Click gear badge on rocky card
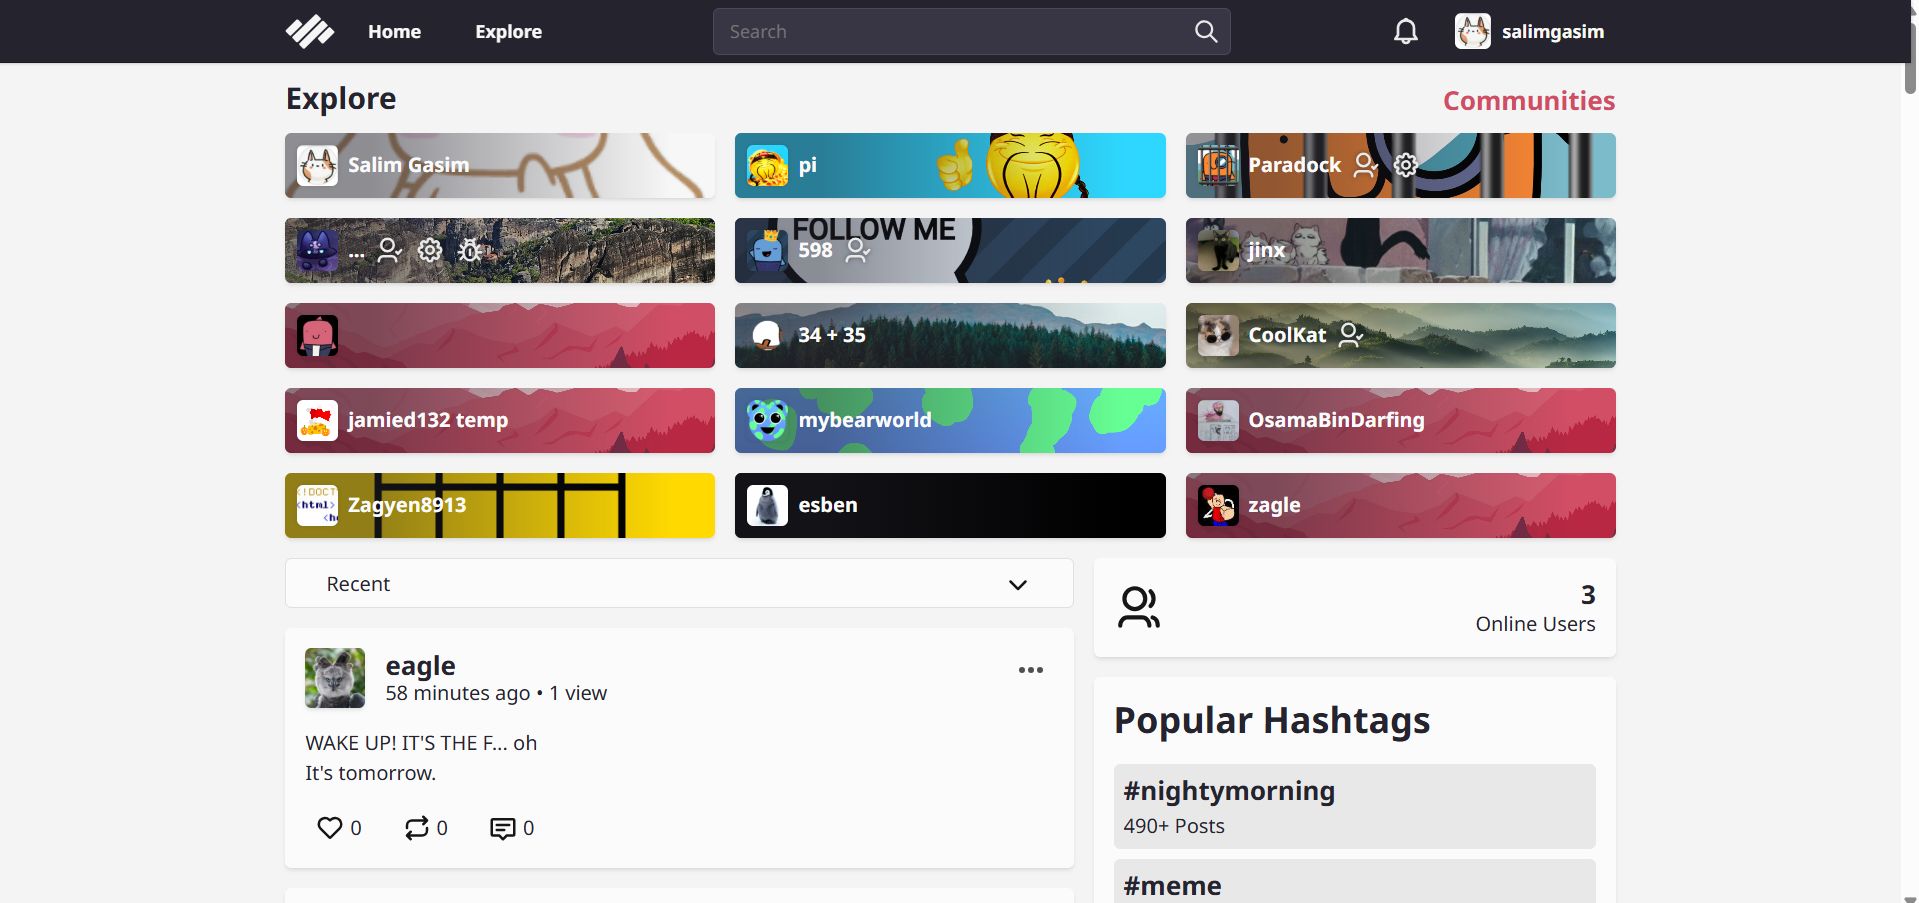 pyautogui.click(x=430, y=250)
